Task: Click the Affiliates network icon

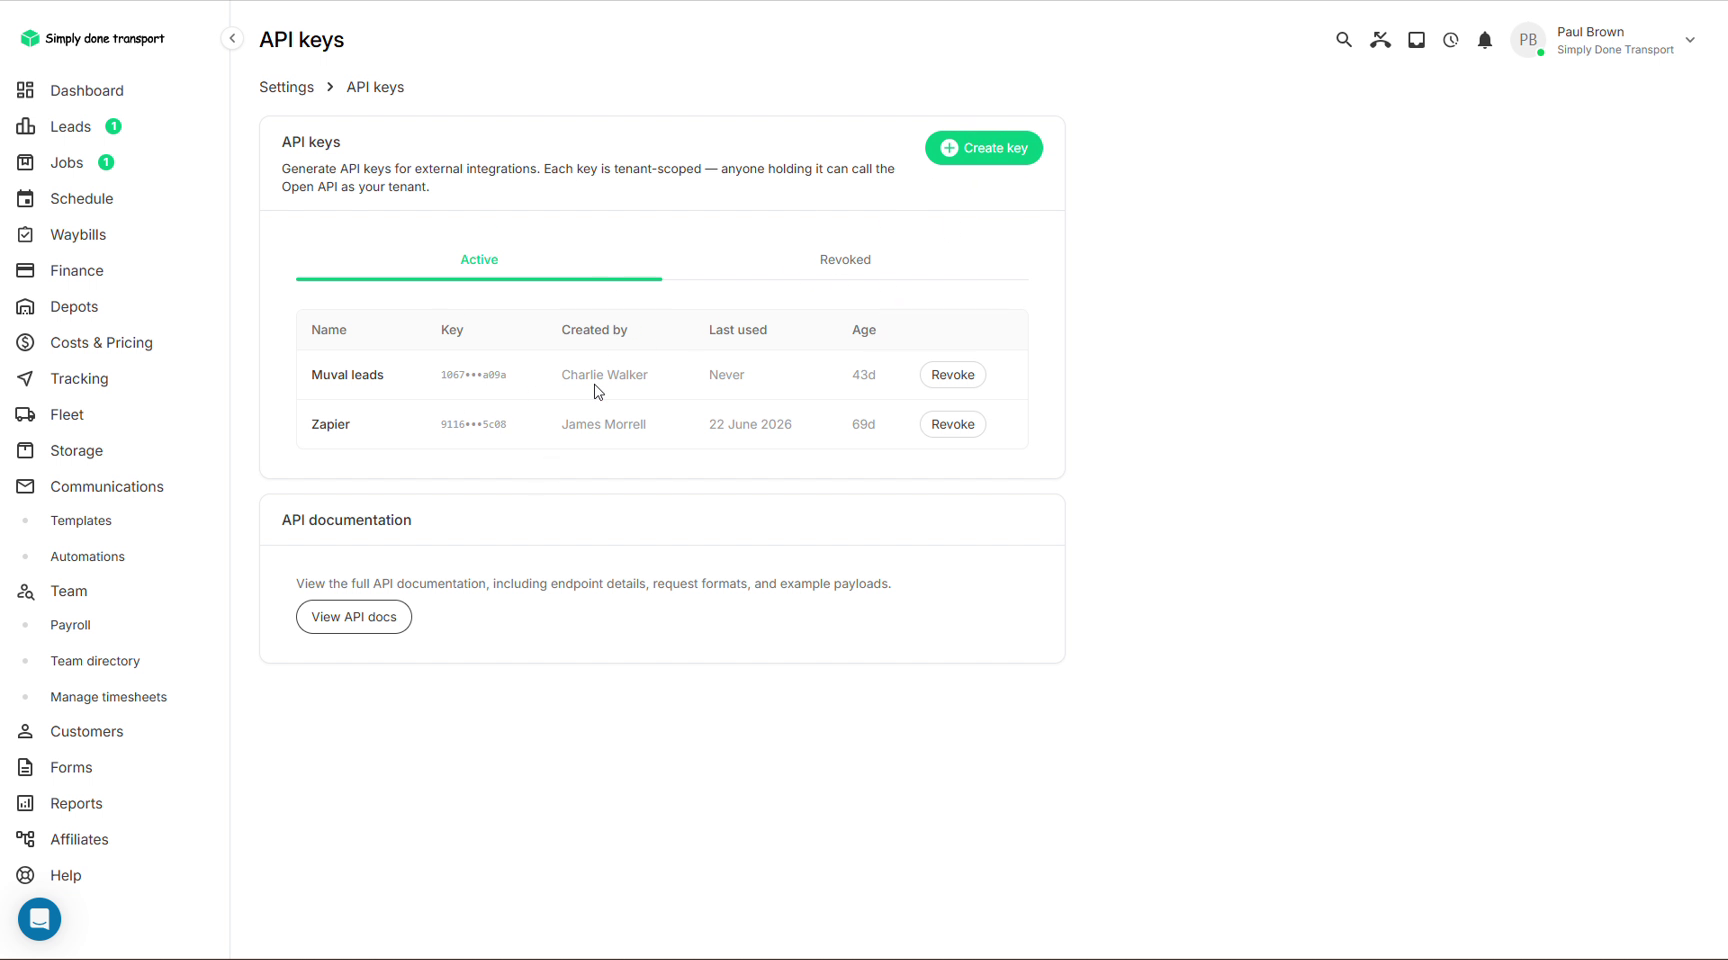Action: [25, 839]
